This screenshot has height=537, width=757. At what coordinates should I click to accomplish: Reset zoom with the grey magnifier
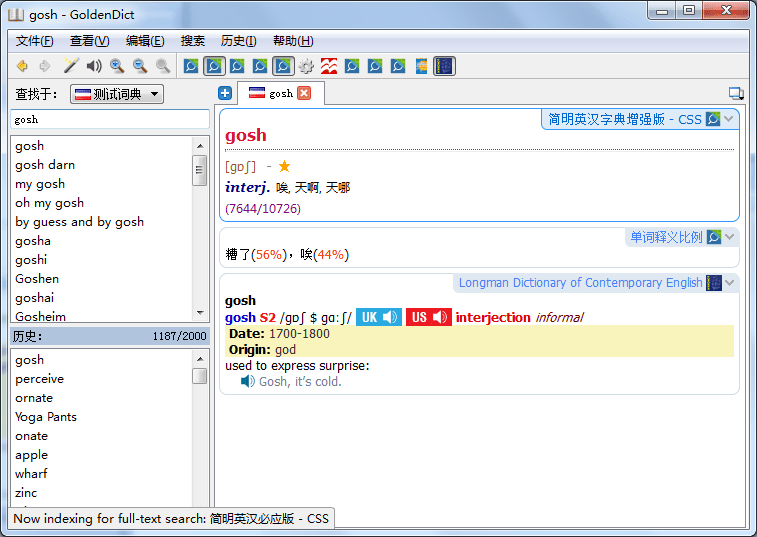163,66
